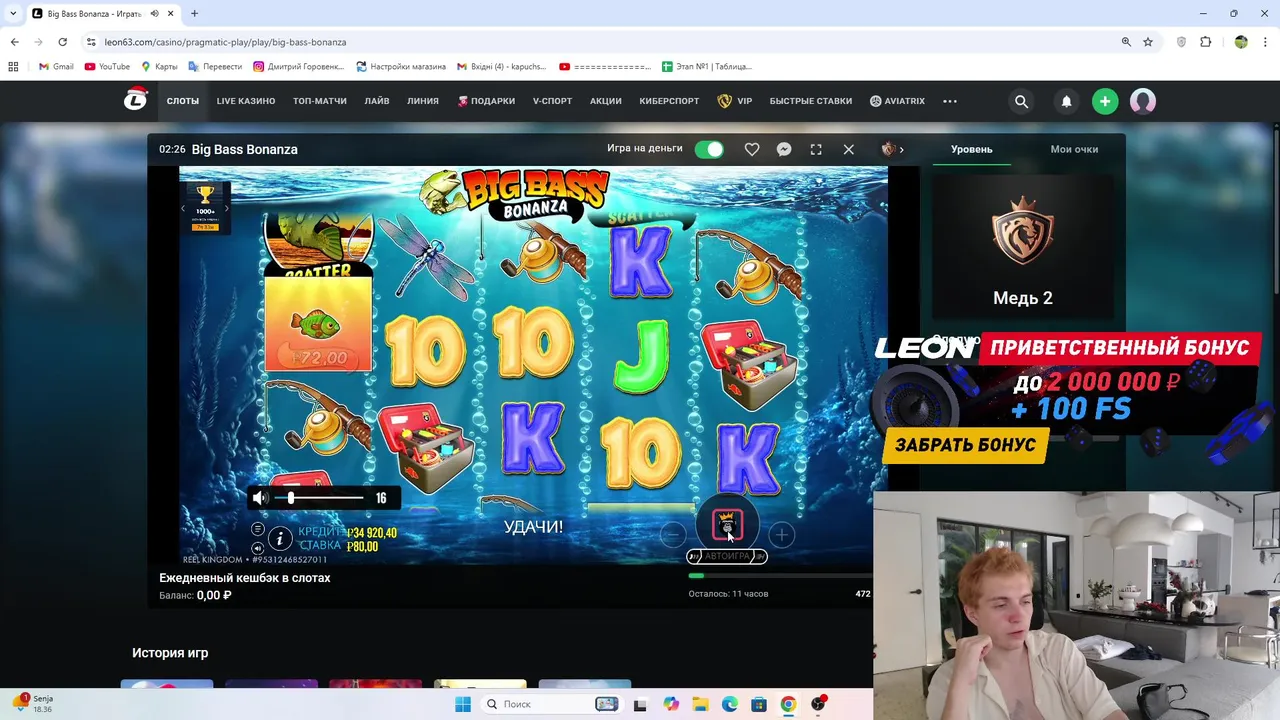Open the ЛАЙВ menu item

(x=377, y=101)
